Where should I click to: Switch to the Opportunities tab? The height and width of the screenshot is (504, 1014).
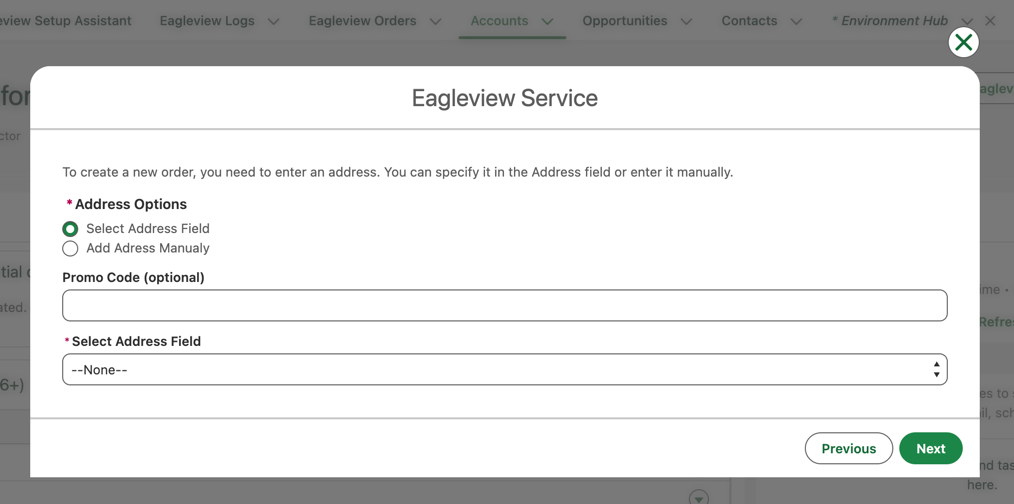(x=624, y=21)
